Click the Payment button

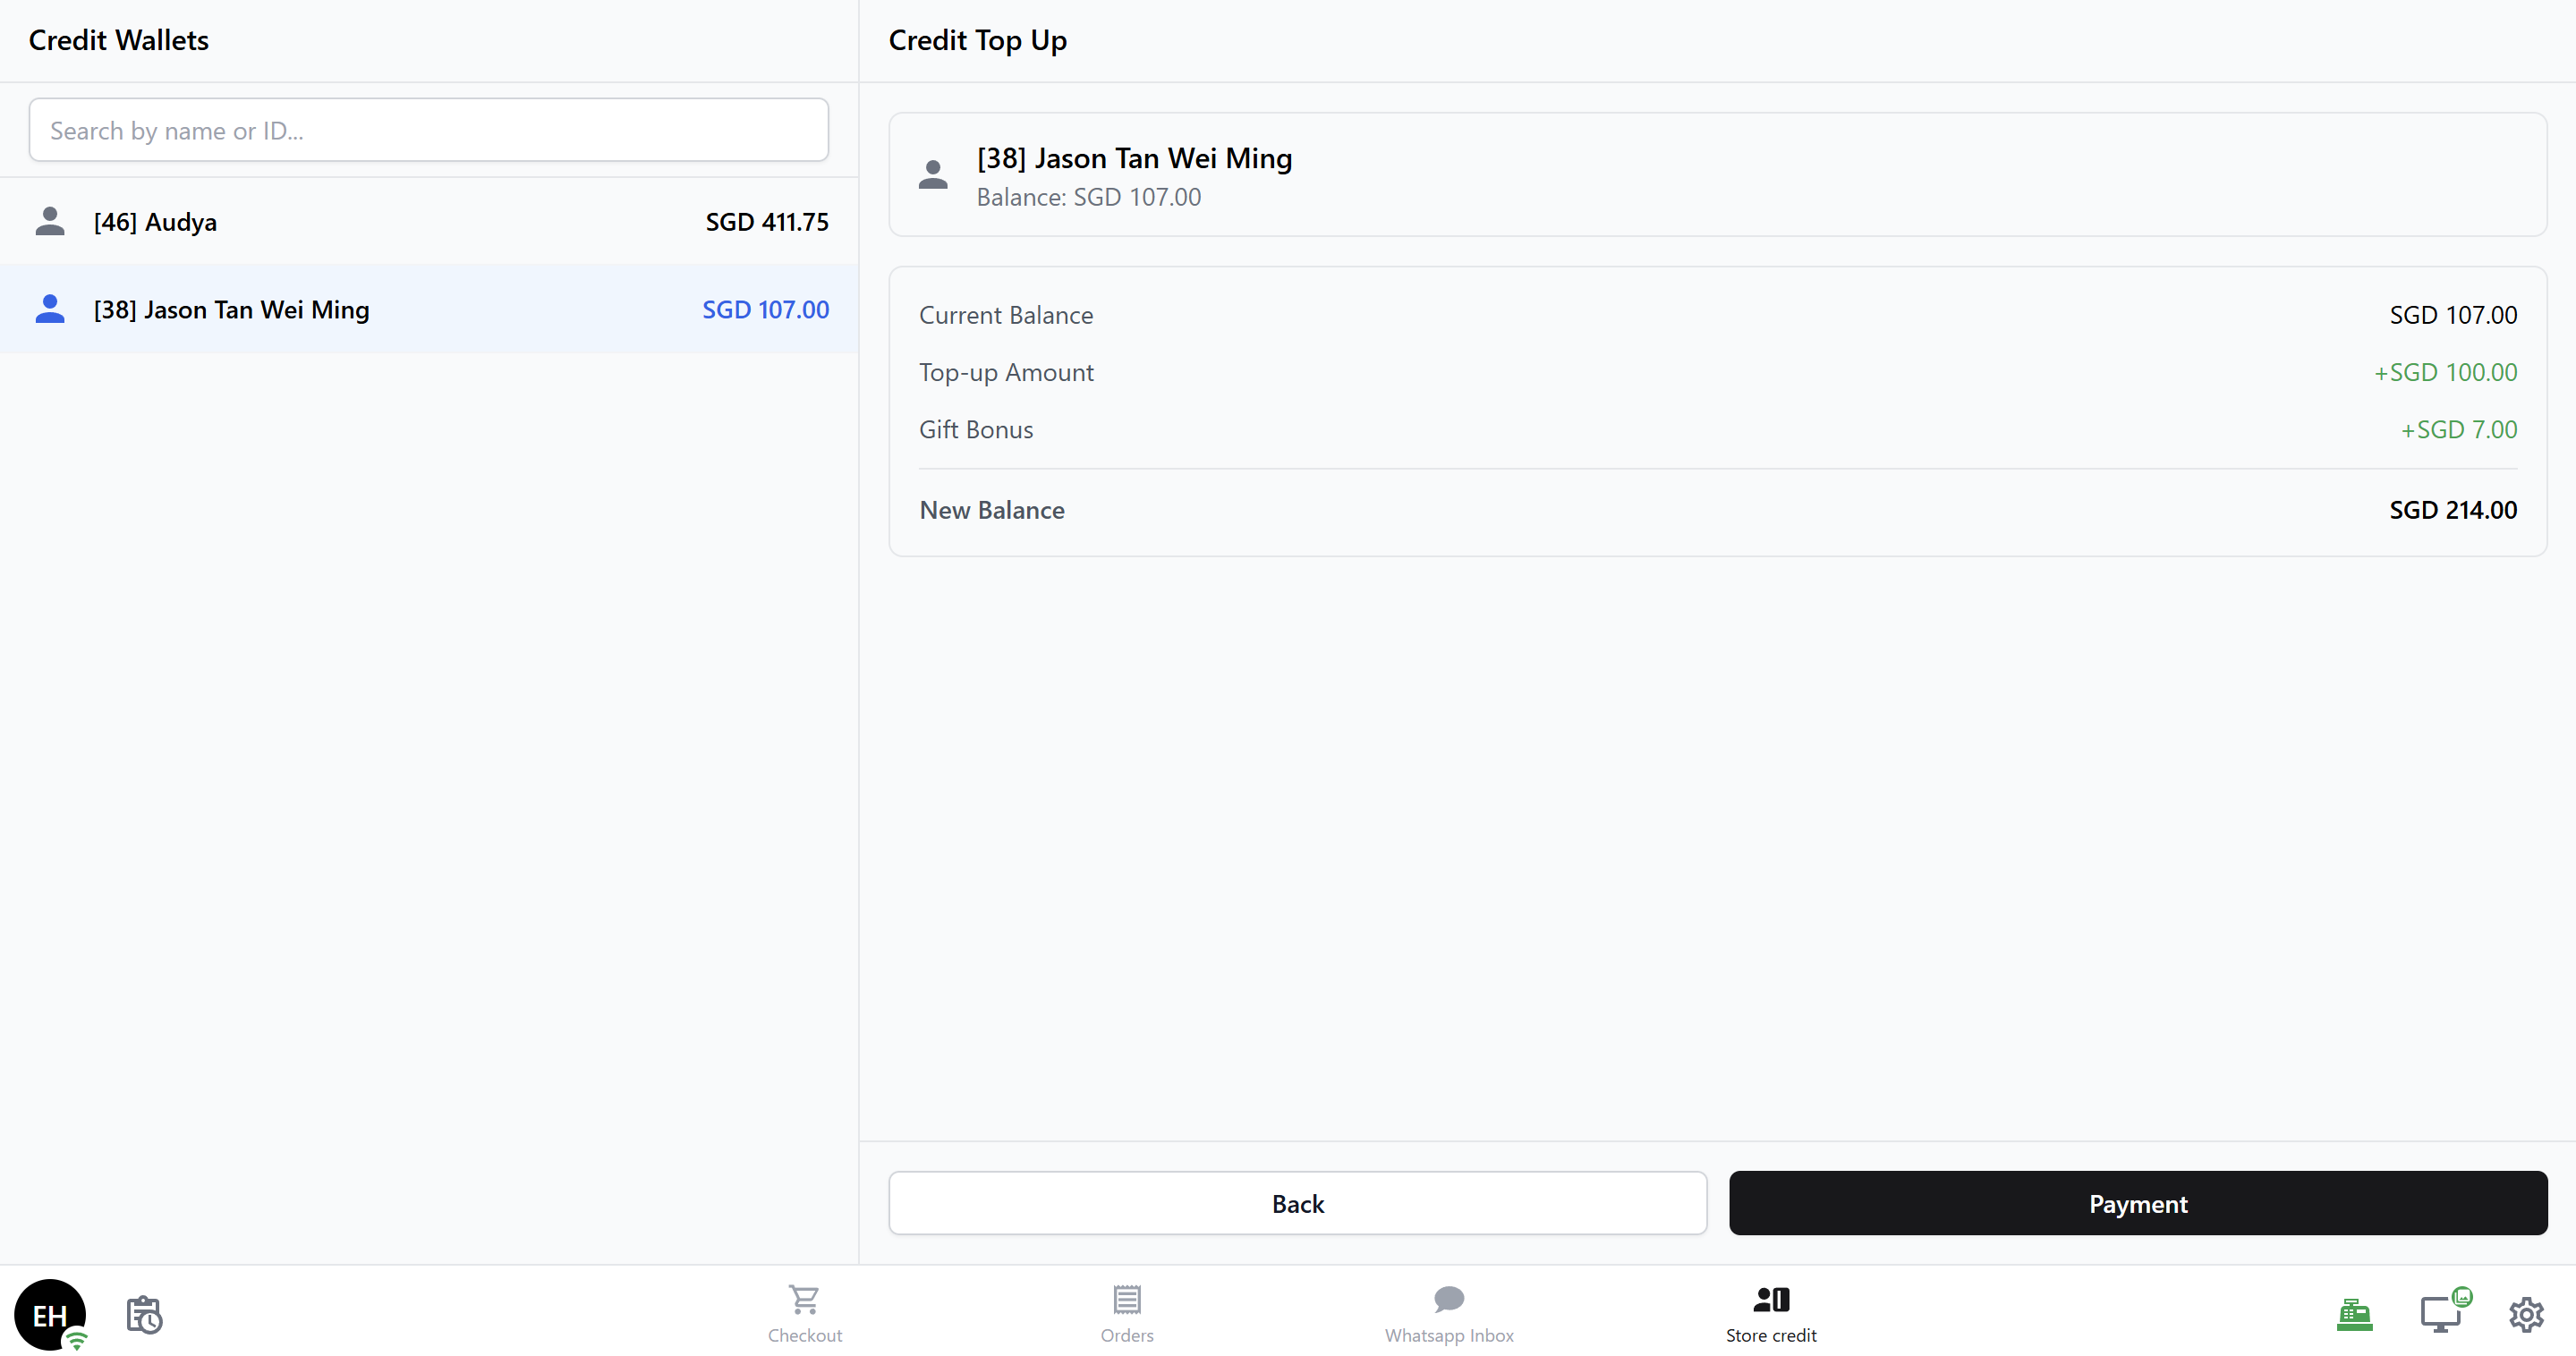click(2137, 1203)
